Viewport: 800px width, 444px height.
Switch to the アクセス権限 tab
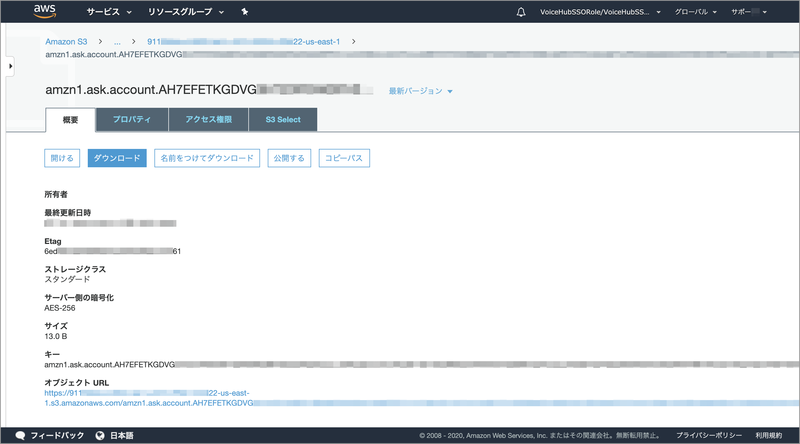pos(209,119)
